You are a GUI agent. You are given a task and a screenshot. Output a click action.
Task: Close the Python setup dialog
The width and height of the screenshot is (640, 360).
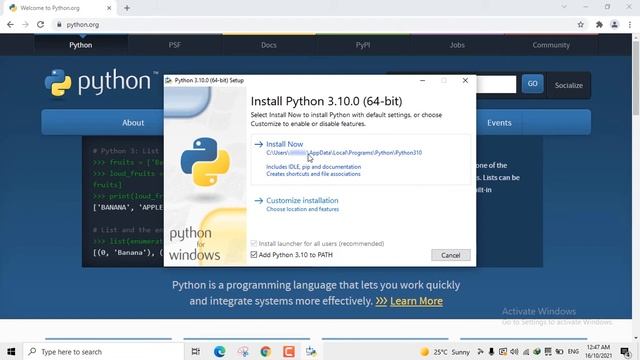(465, 80)
